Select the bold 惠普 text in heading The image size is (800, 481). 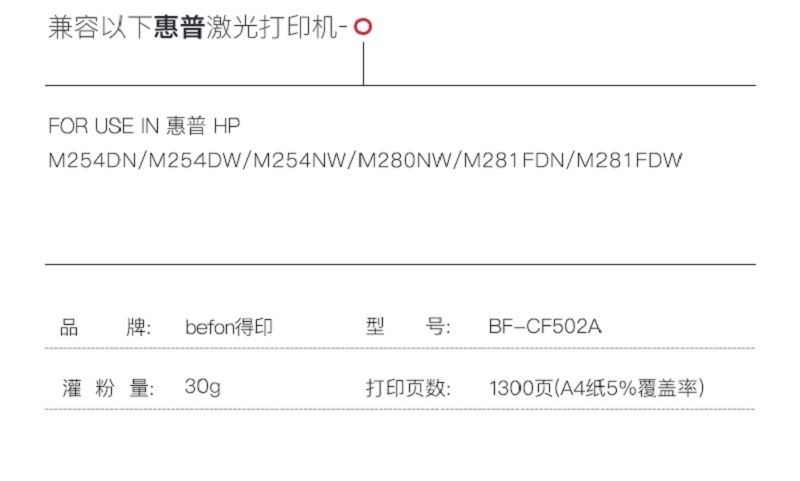[x=179, y=28]
